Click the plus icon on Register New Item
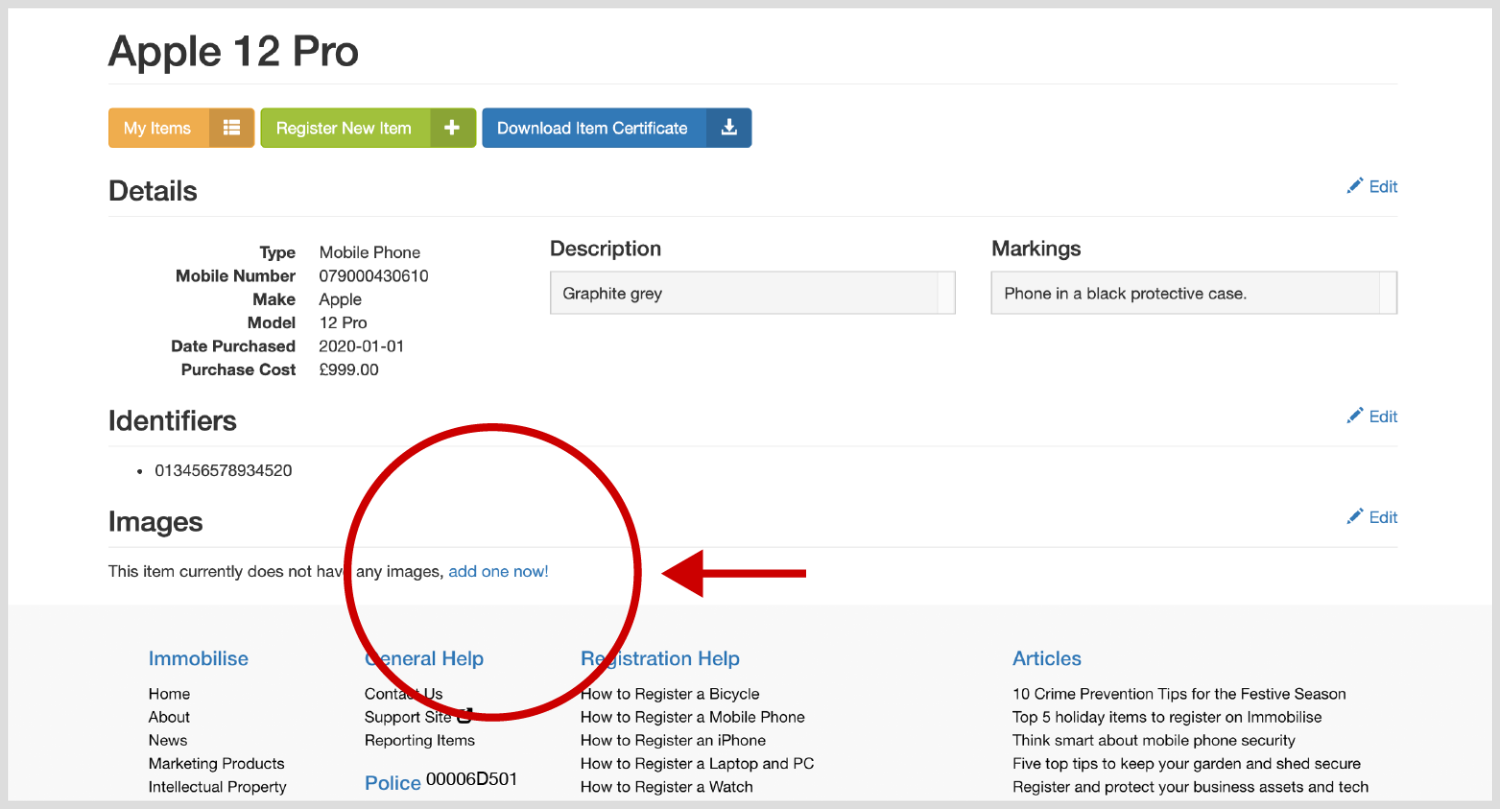Viewport: 1500px width, 809px height. click(x=452, y=128)
